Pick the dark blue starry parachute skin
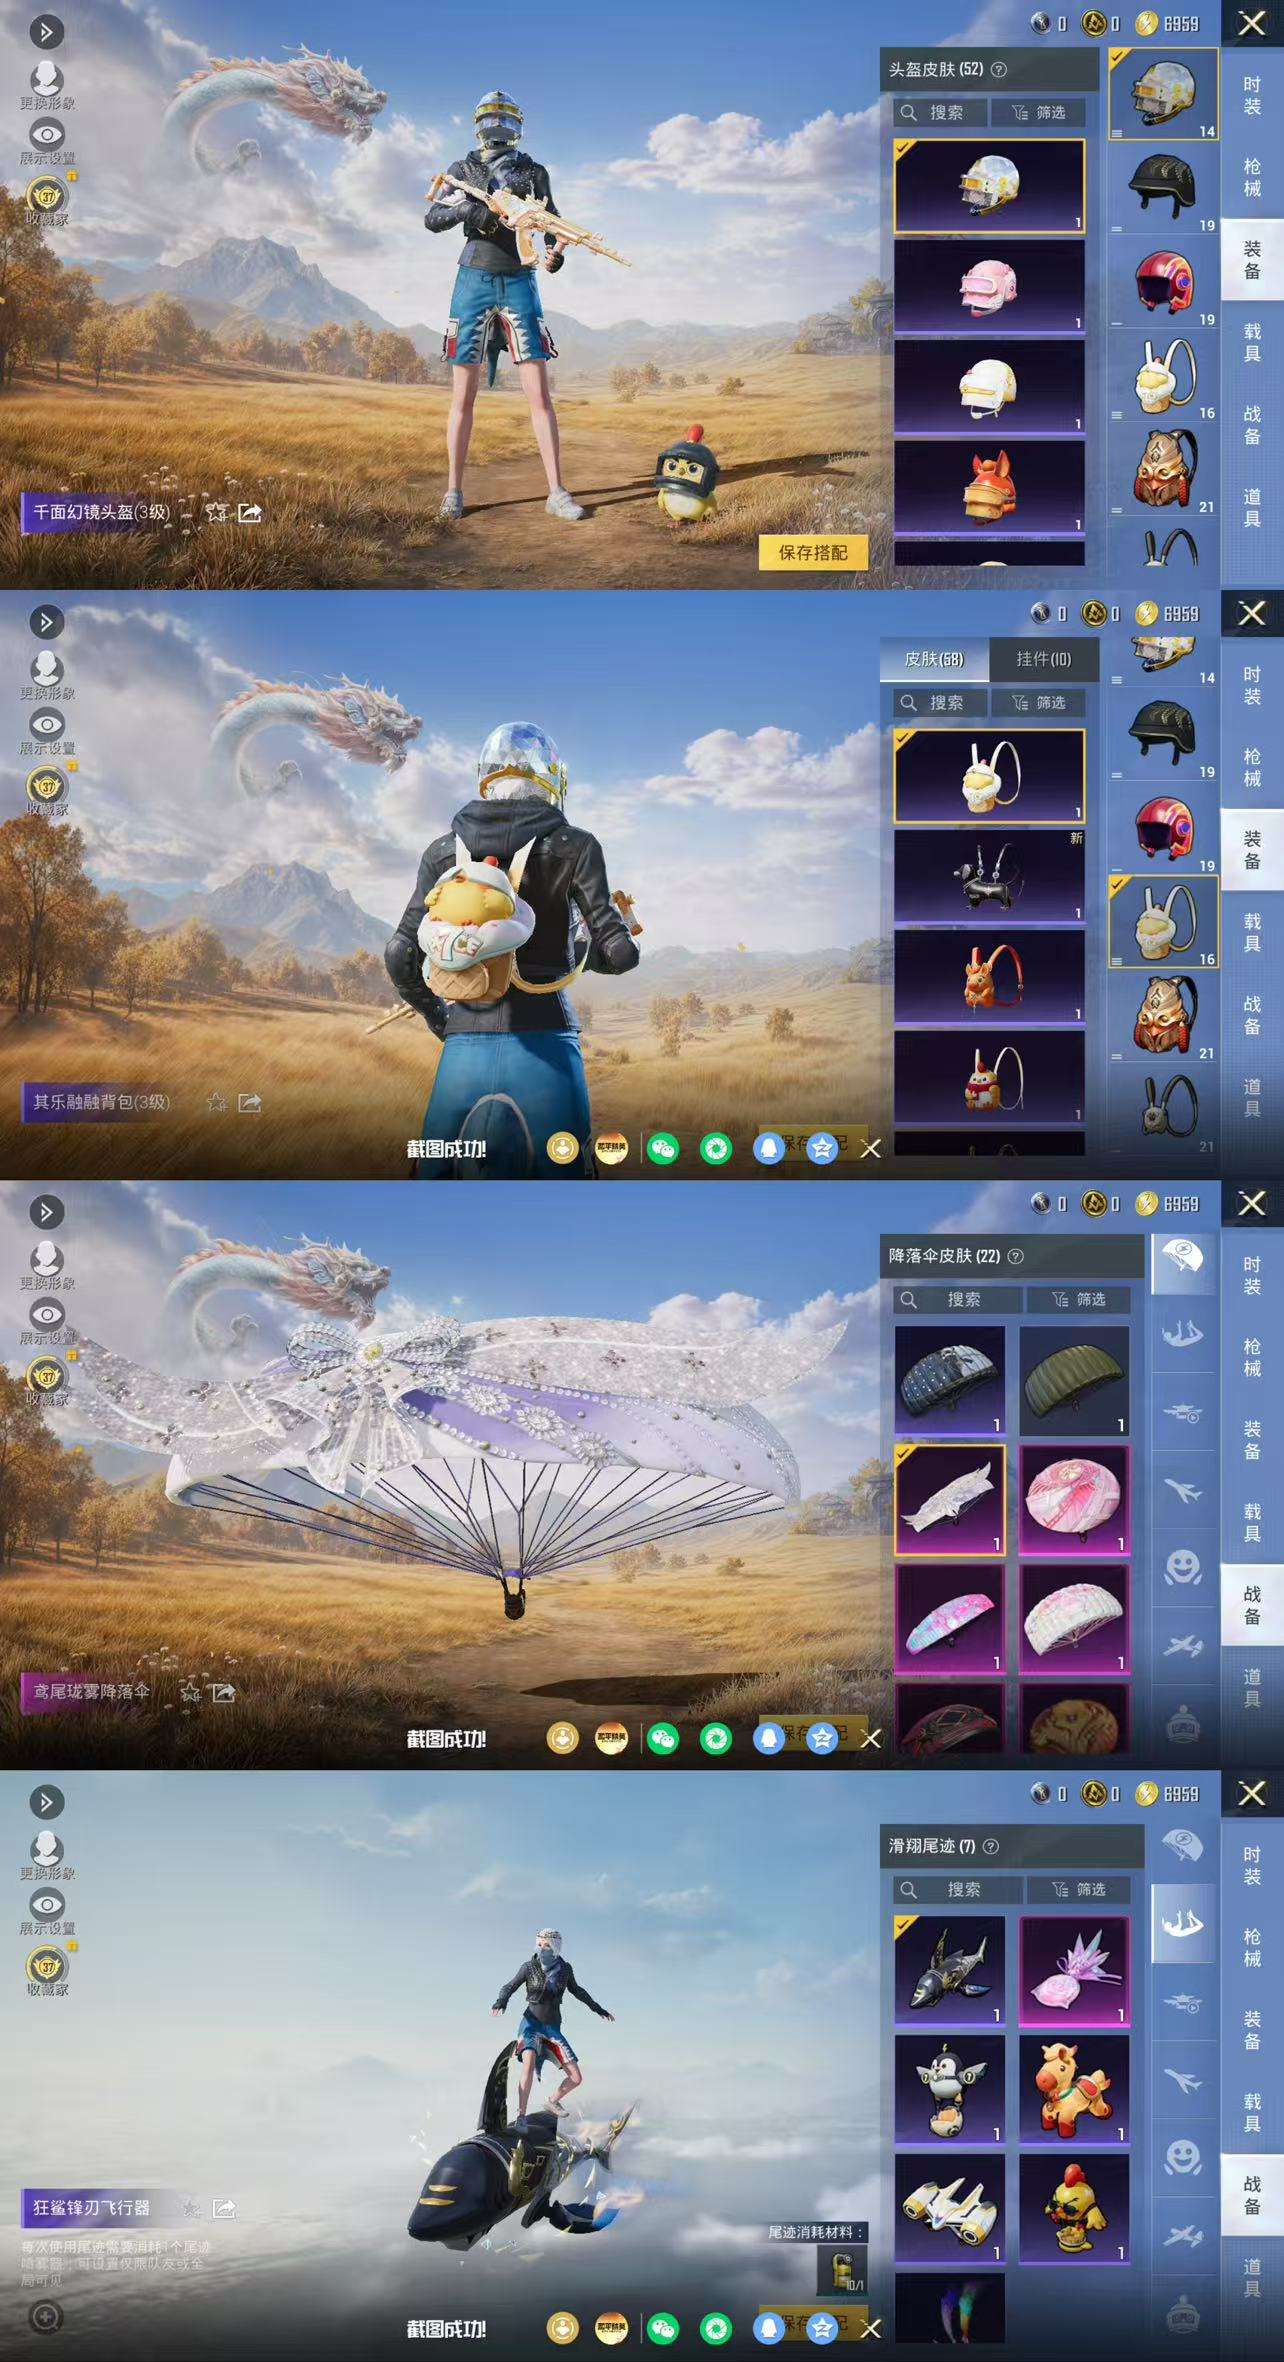 point(950,1381)
